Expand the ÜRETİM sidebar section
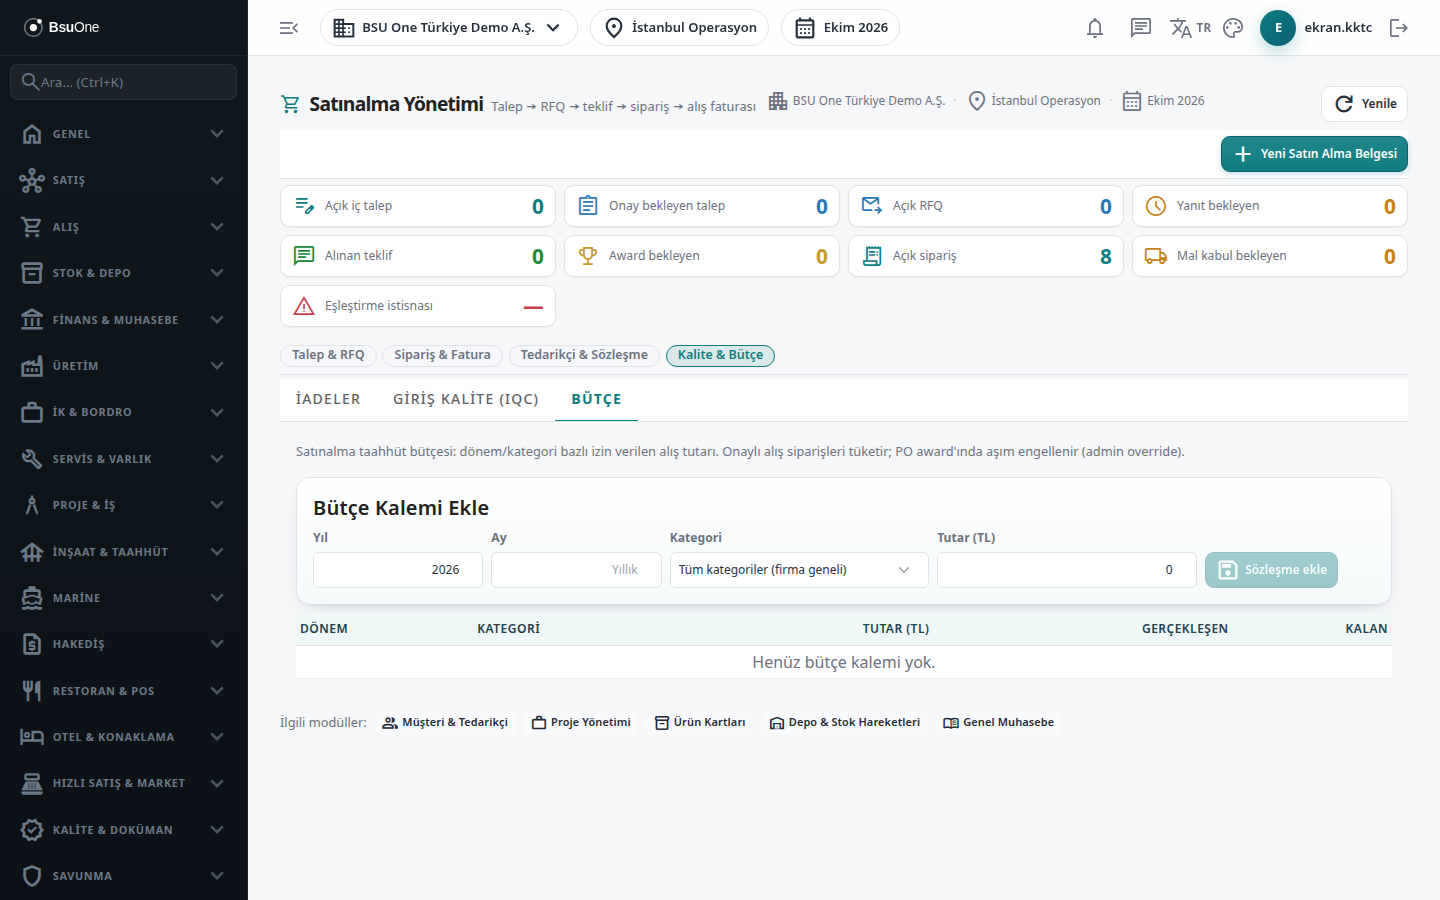This screenshot has height=900, width=1440. (x=124, y=366)
